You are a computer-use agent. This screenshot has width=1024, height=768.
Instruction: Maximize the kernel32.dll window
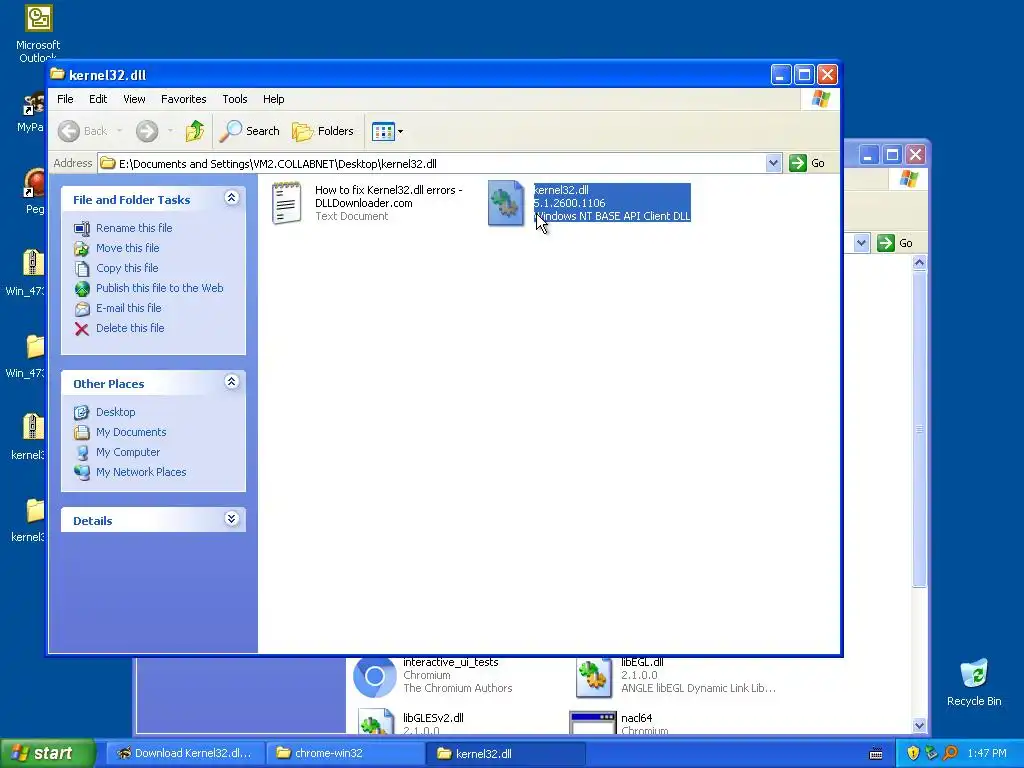(804, 74)
